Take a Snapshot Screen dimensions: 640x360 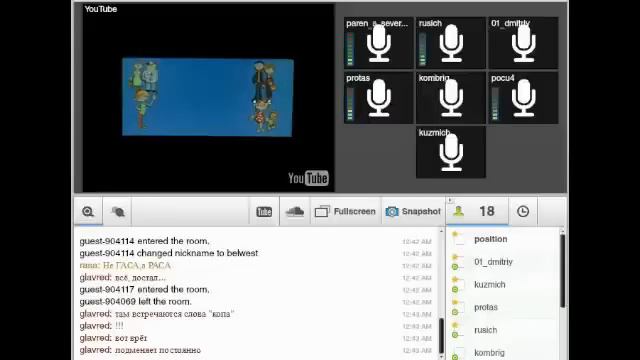tap(413, 211)
